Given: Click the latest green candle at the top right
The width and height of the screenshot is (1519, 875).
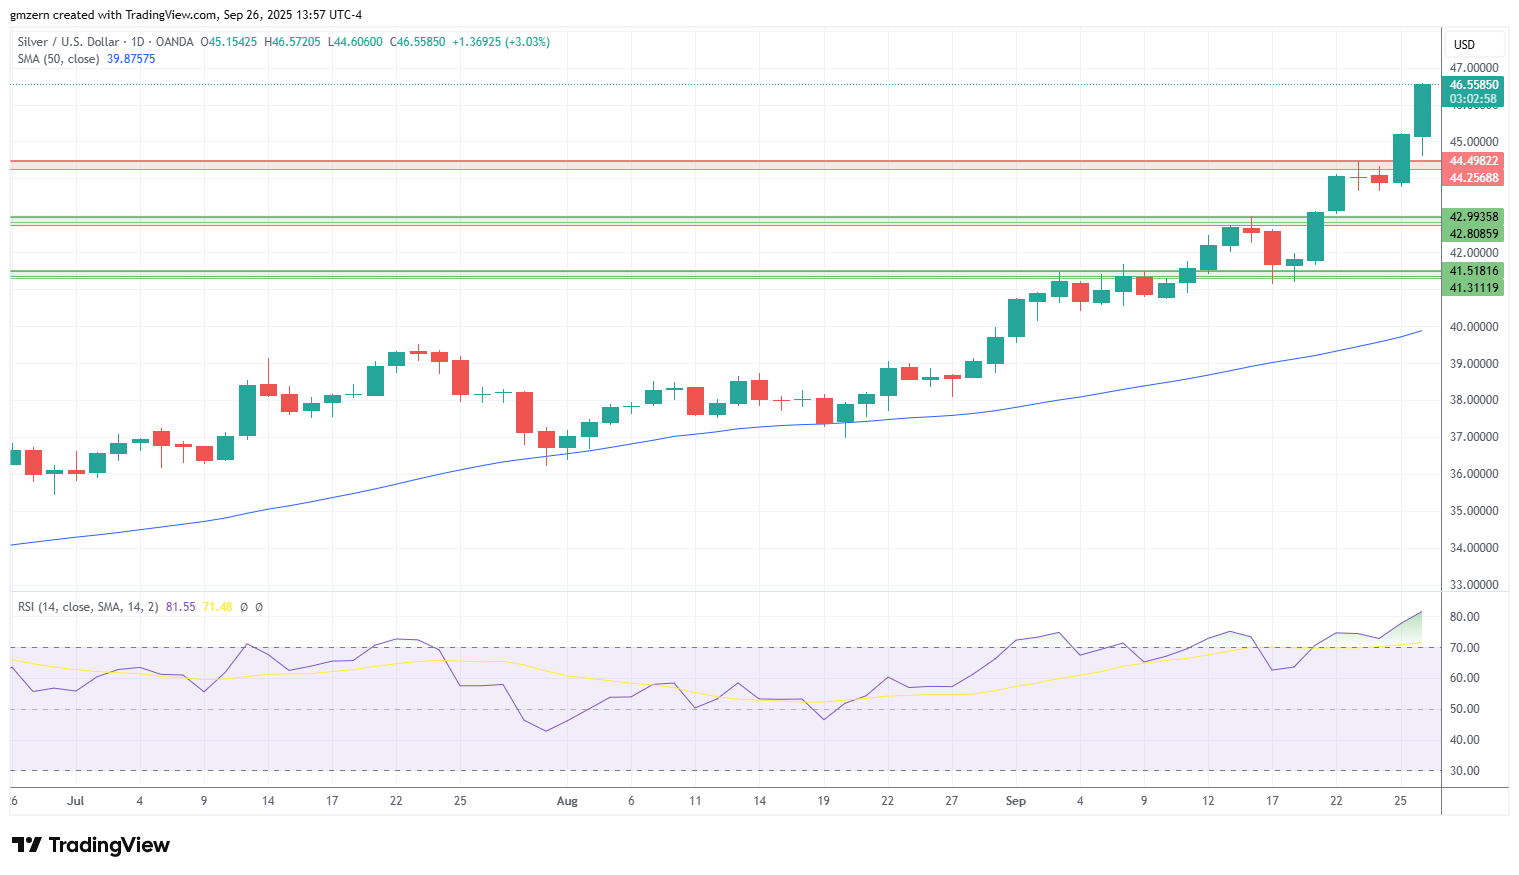Looking at the screenshot, I should 1422,110.
